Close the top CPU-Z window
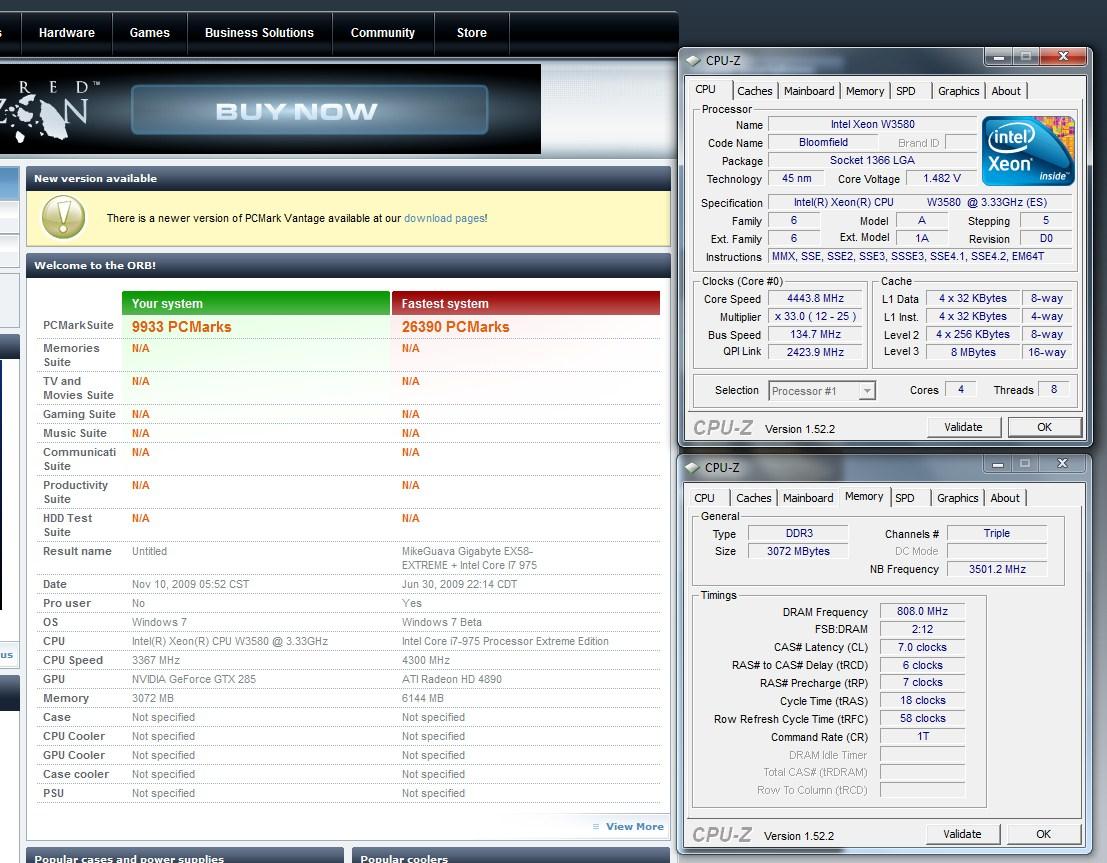Screen dimensions: 1107x863 pyautogui.click(x=1063, y=56)
